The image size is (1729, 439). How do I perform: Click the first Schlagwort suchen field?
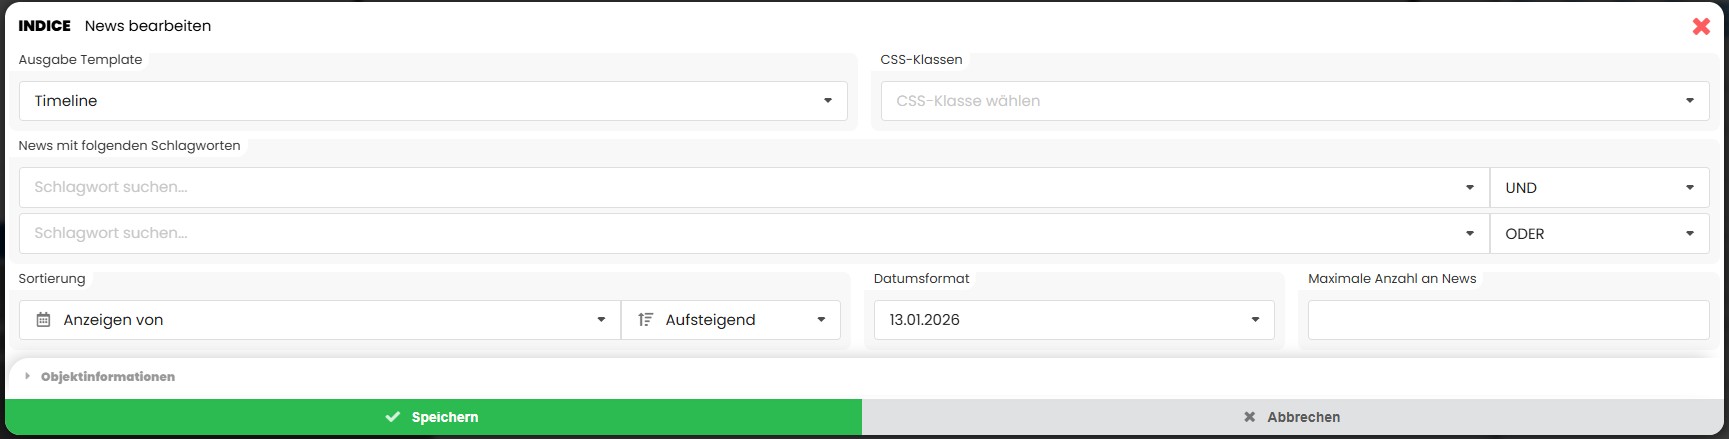[740, 188]
